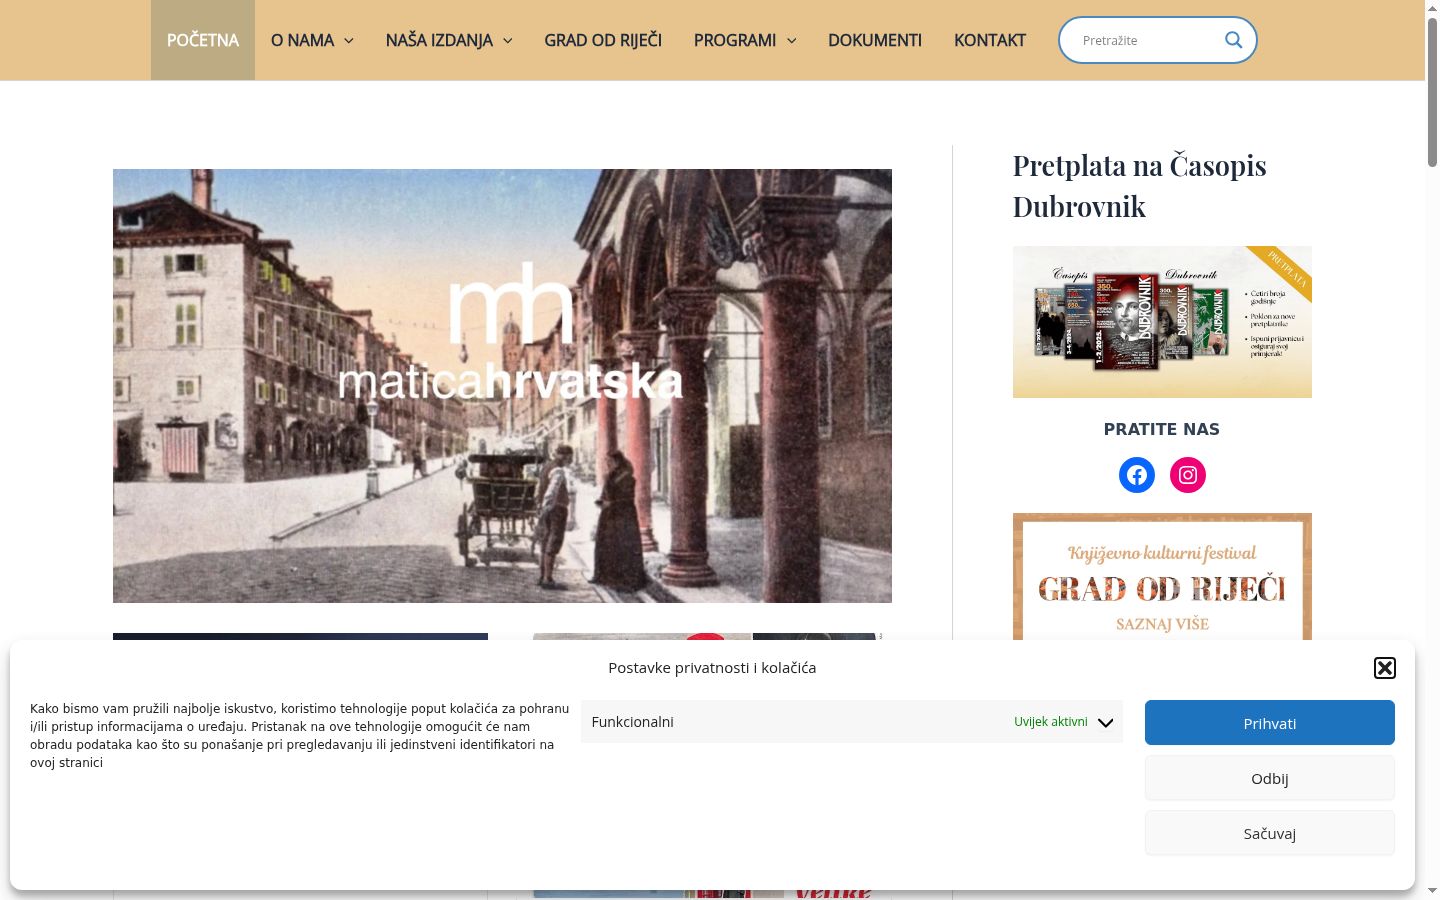Accept cookies with Prihvati button
This screenshot has width=1440, height=900.
1270,722
